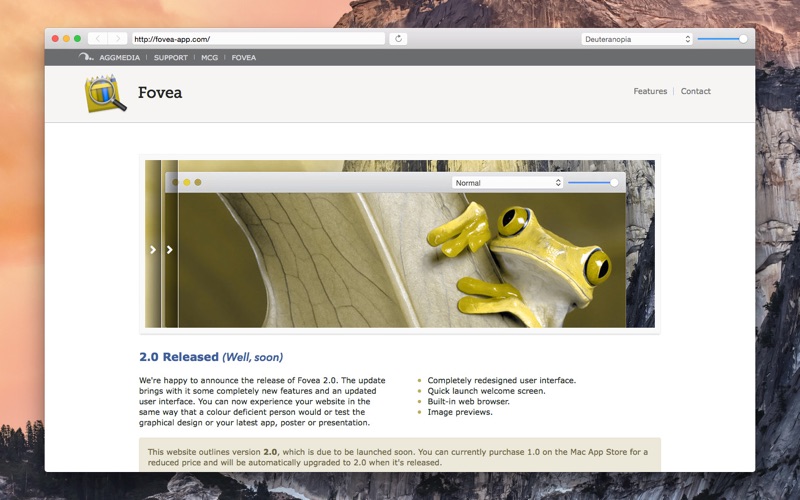Click the frog slideshow image
Viewport: 800px width, 500px height.
coord(399,244)
